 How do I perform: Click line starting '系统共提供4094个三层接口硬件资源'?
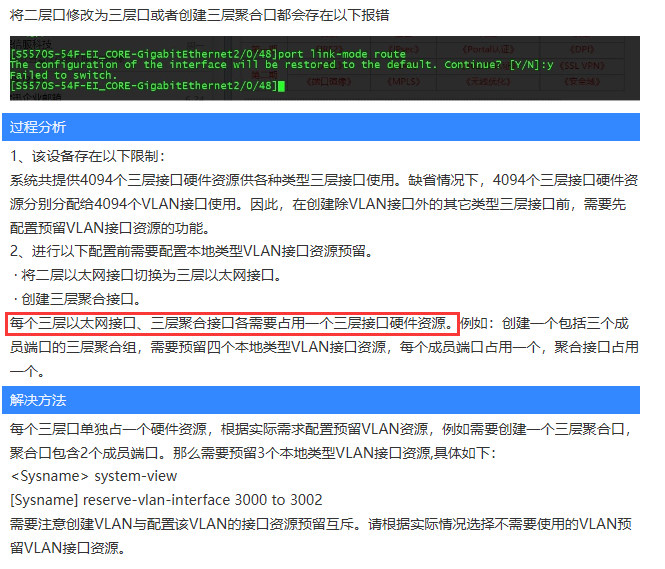[x=324, y=180]
